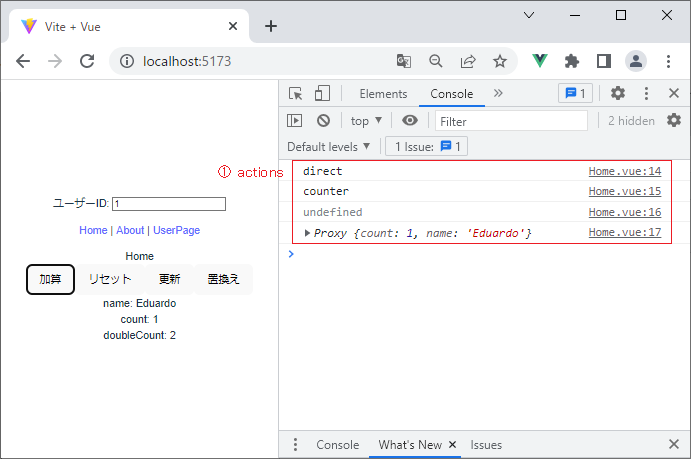The height and width of the screenshot is (459, 691).
Task: Navigate to the UserPage link
Action: click(x=176, y=230)
